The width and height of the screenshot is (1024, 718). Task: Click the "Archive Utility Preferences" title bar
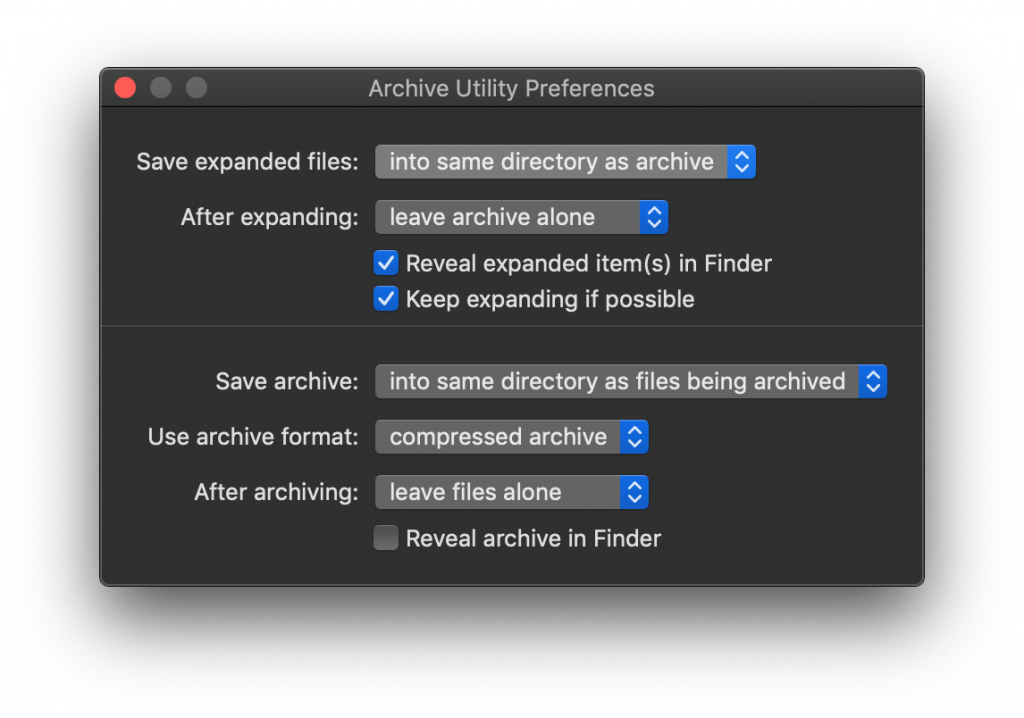pos(511,88)
